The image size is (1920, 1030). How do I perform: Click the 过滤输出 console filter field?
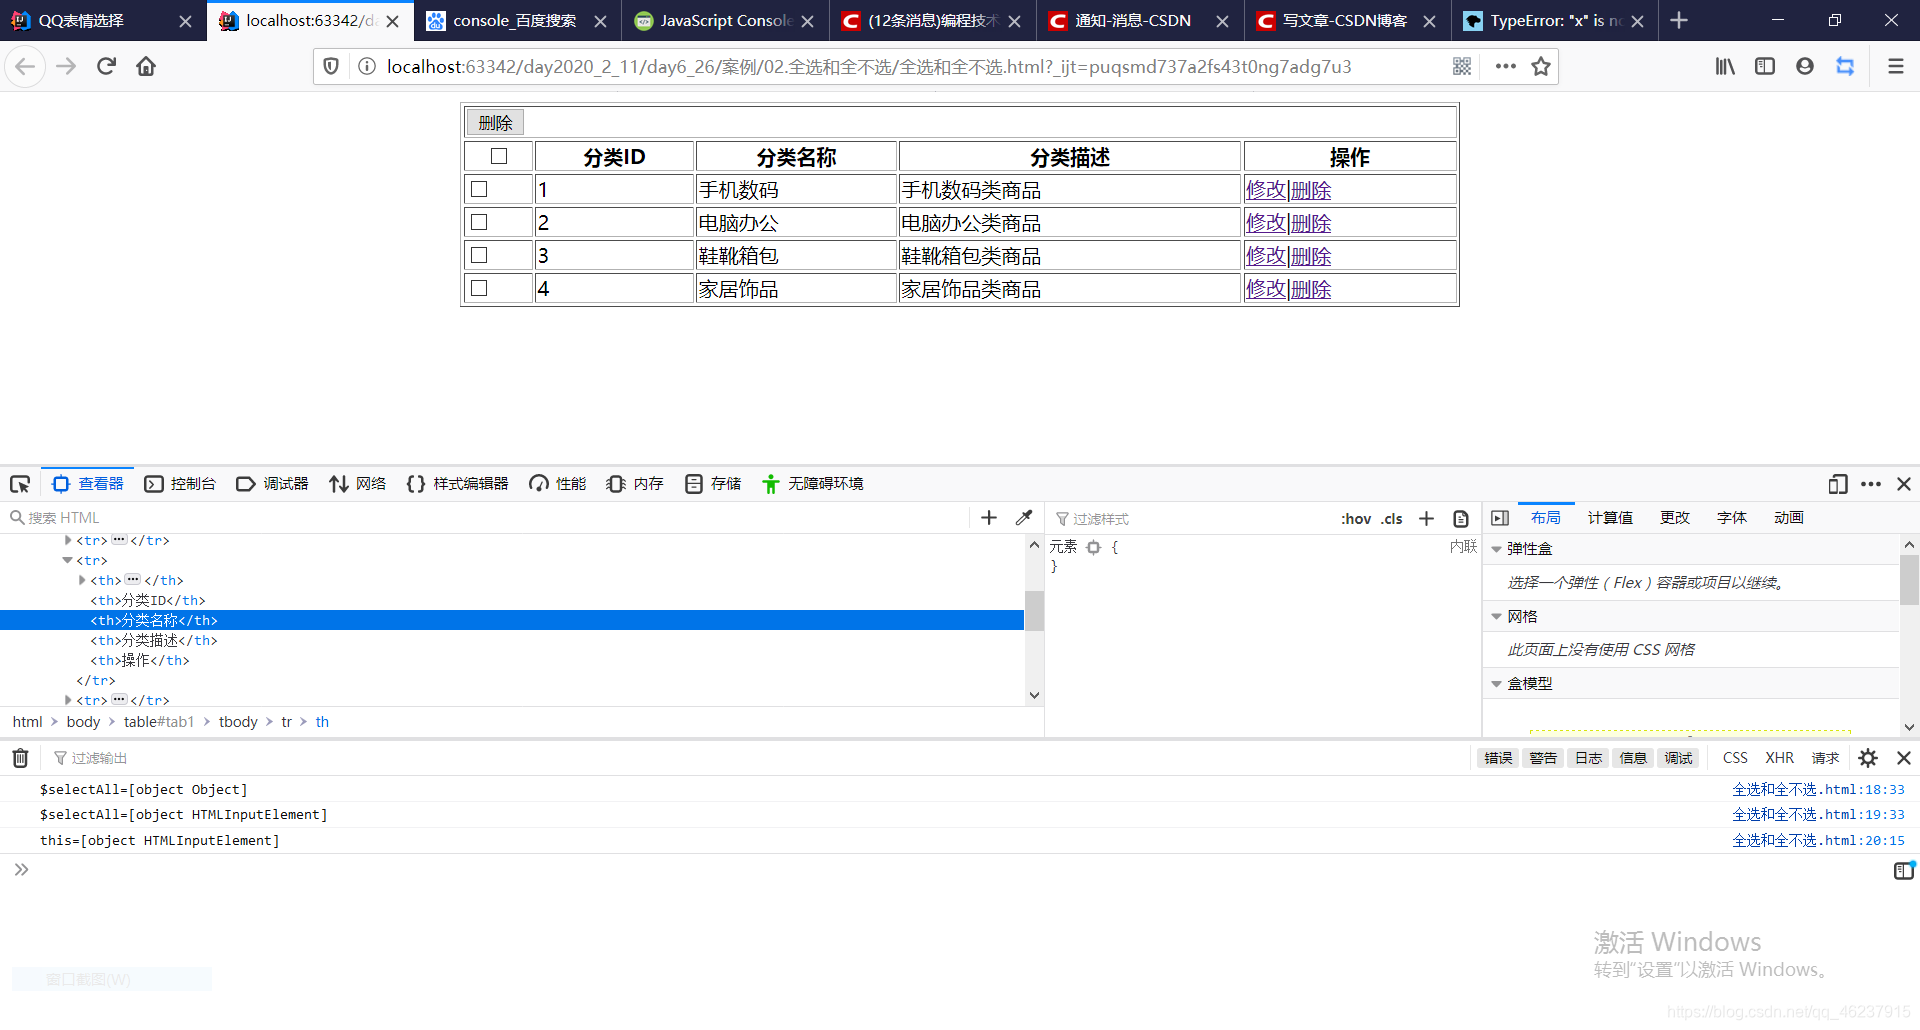point(760,758)
